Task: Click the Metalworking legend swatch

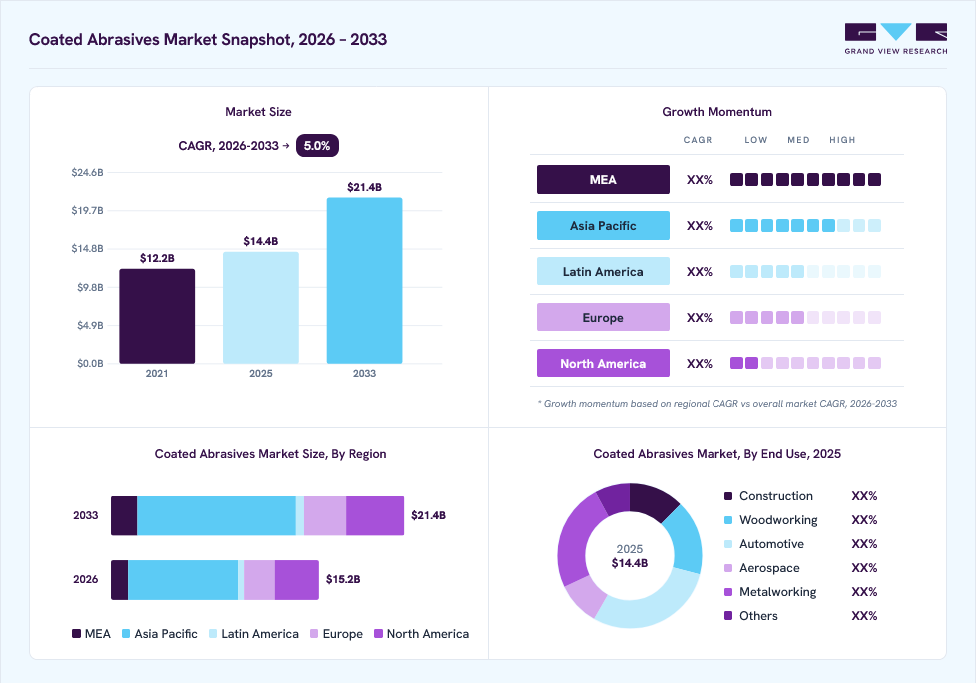Action: 728,592
